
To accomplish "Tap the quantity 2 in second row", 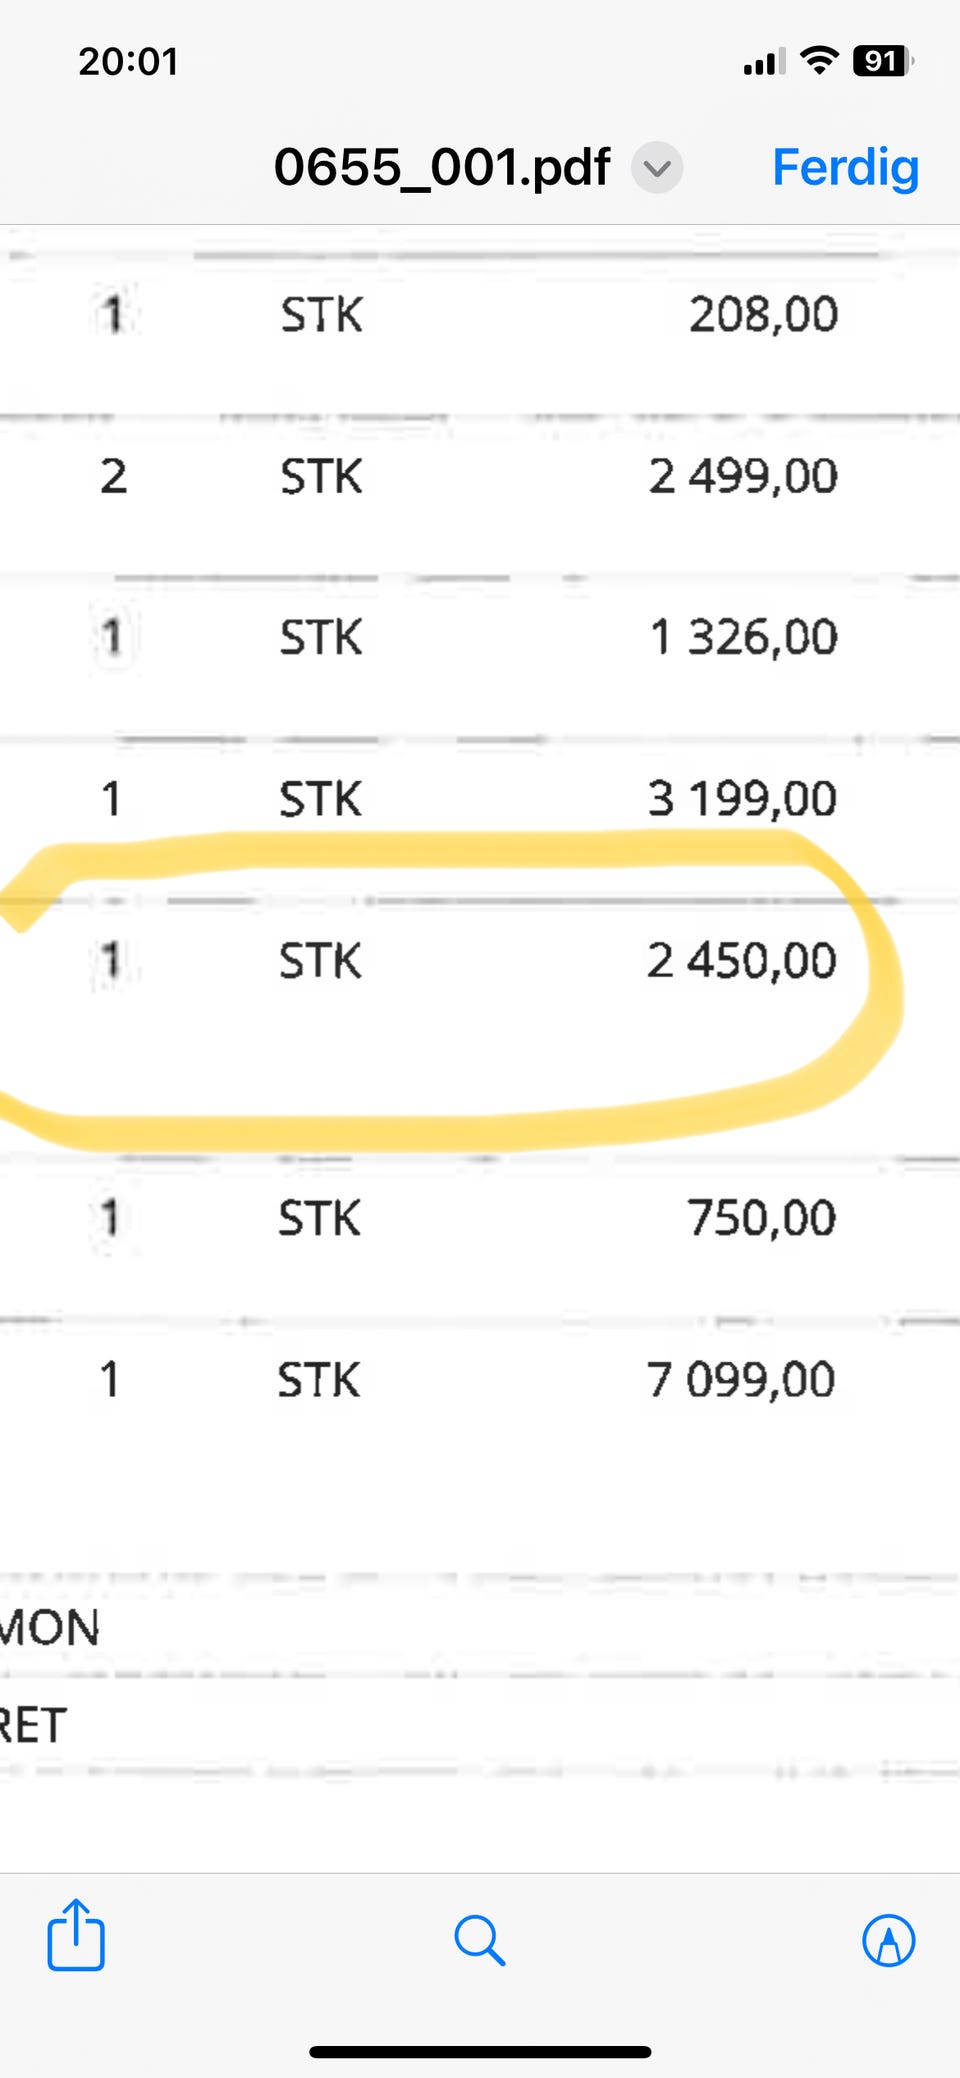I will pos(113,476).
